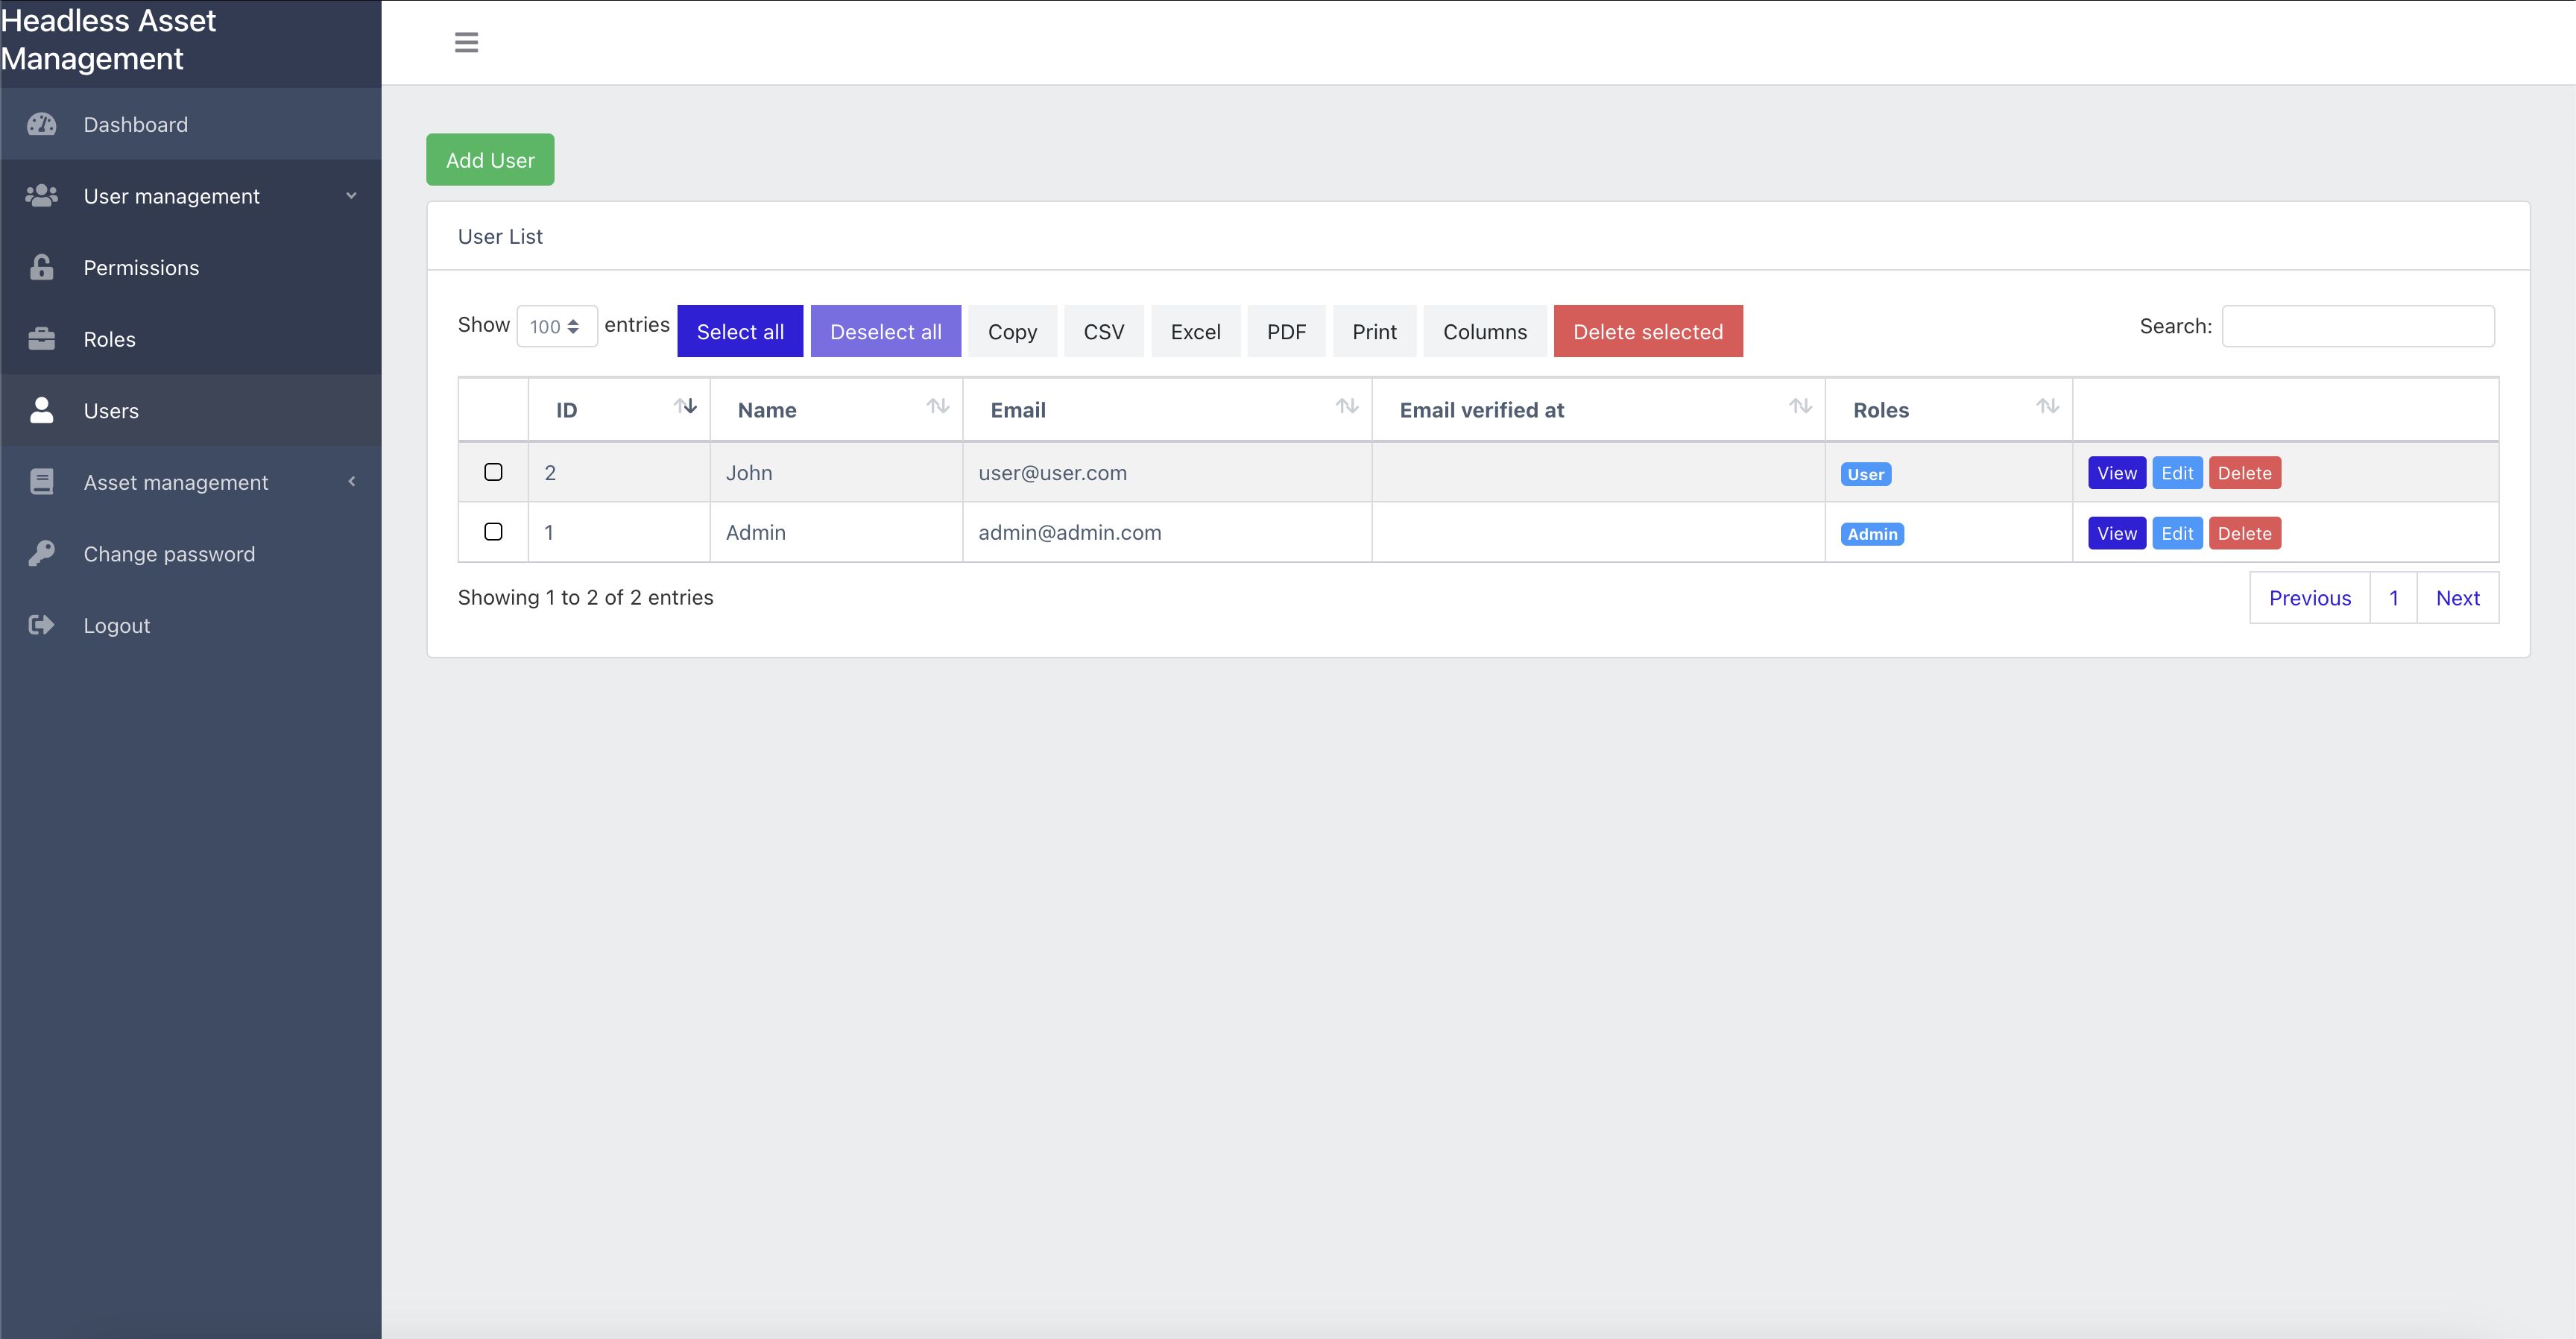Focus the Search input field

pos(2357,326)
